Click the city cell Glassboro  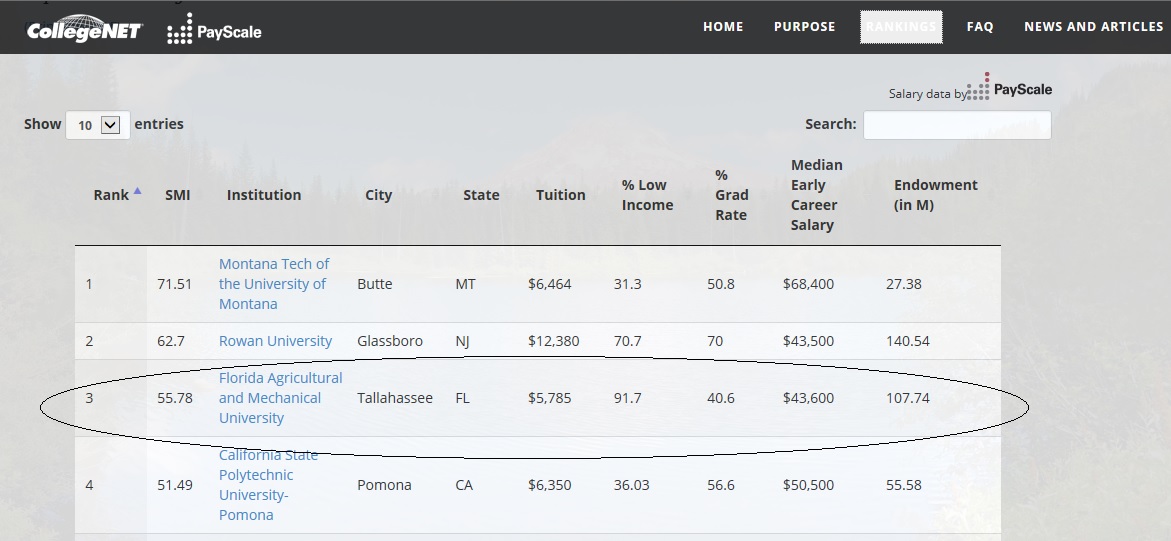[390, 341]
